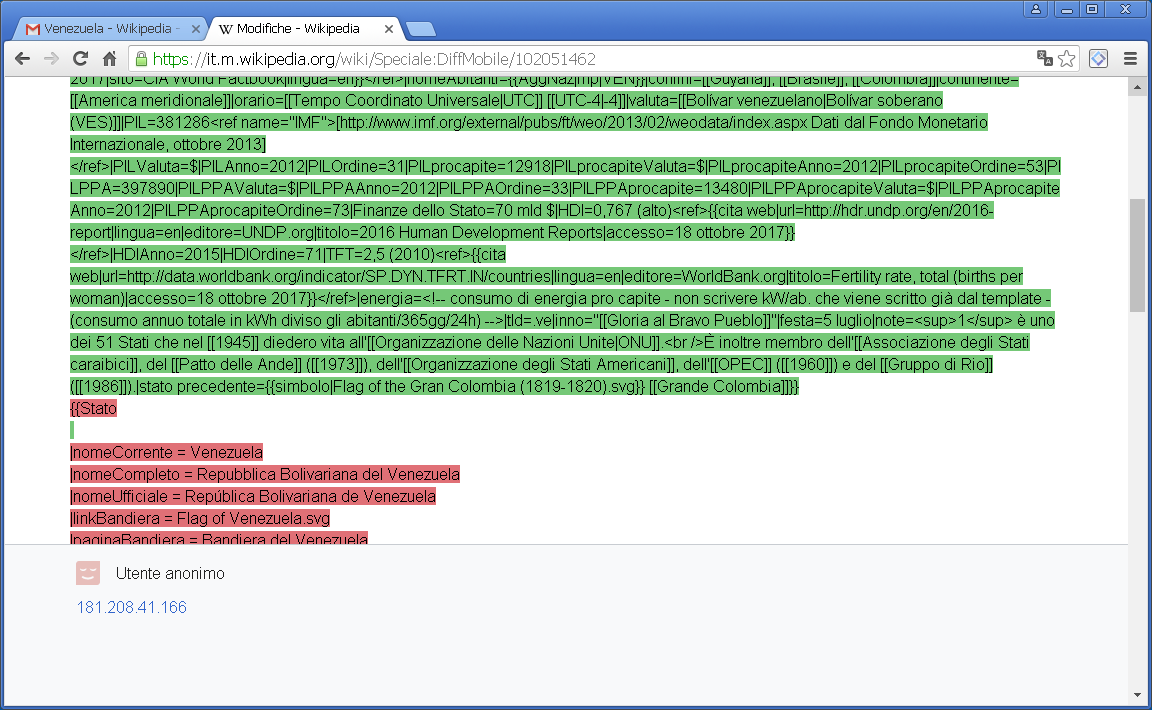This screenshot has width=1152, height=710.
Task: Reload the current page
Action: coord(81,58)
